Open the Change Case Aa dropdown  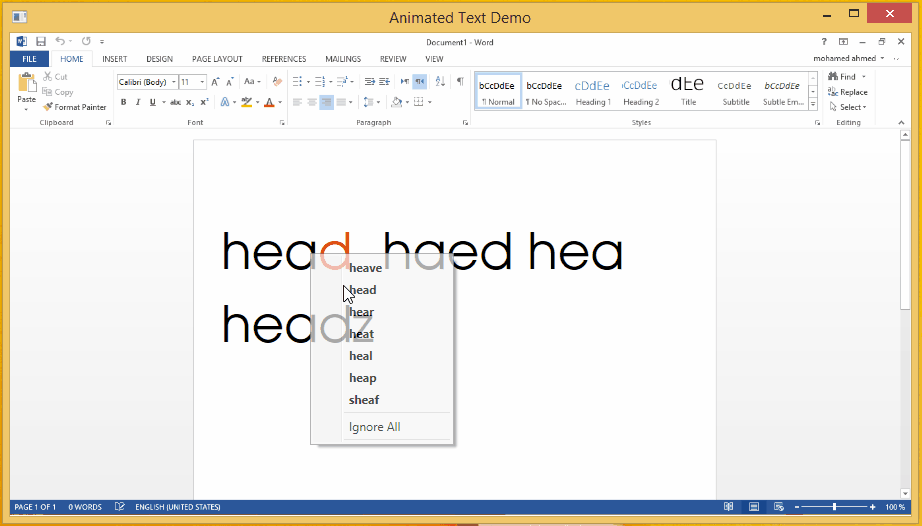pos(252,82)
